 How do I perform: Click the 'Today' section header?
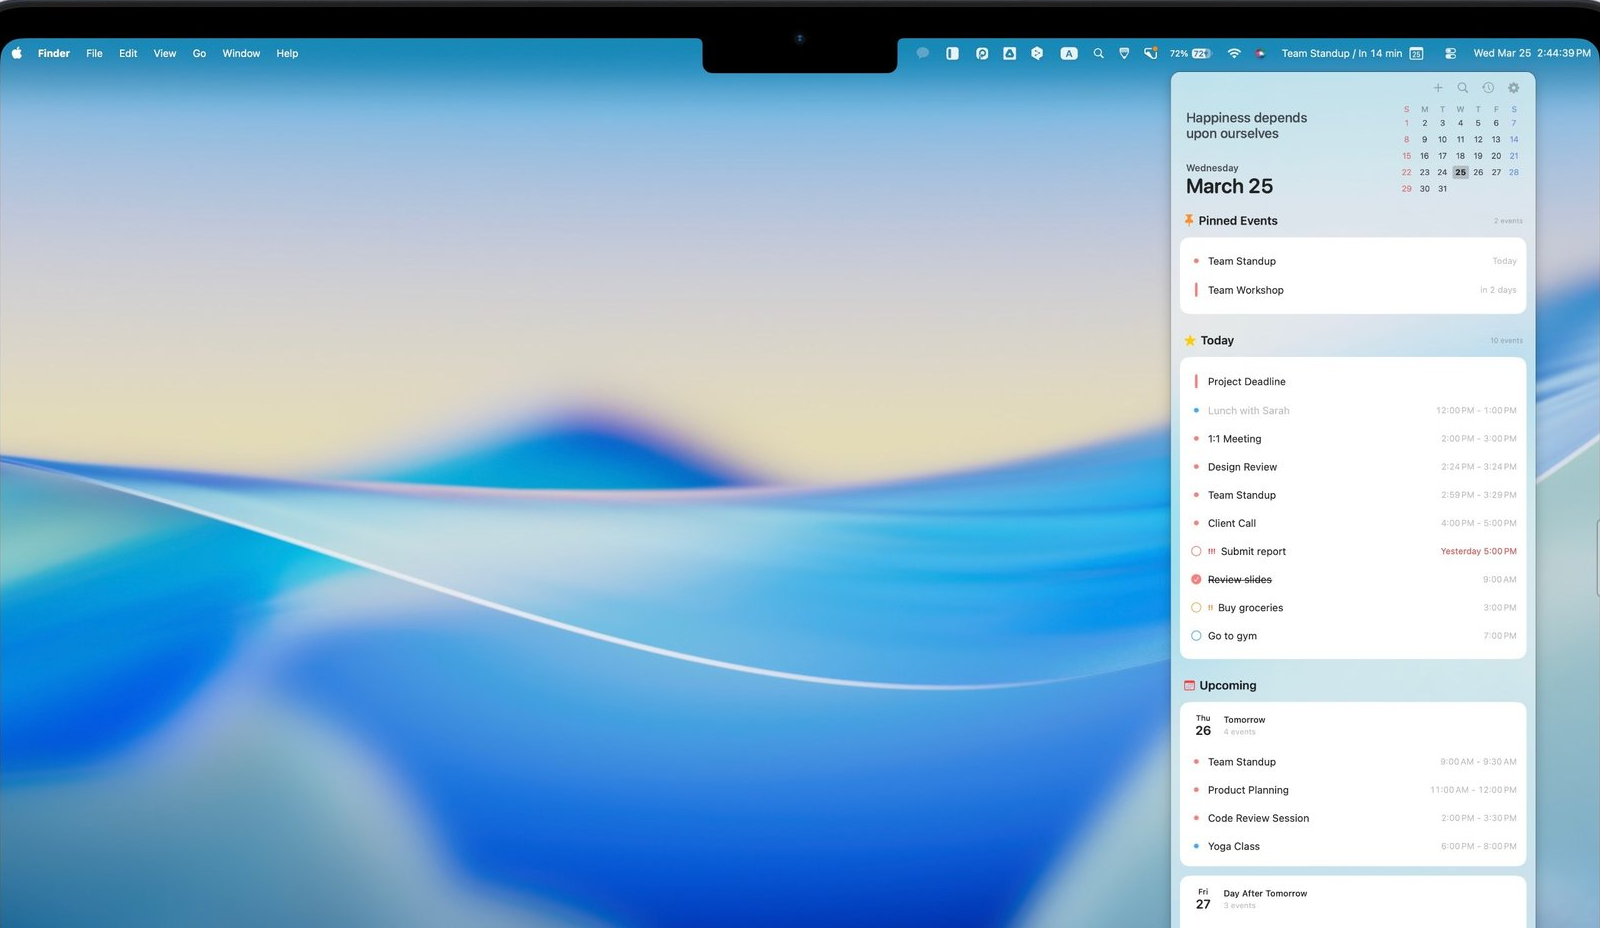(1217, 340)
